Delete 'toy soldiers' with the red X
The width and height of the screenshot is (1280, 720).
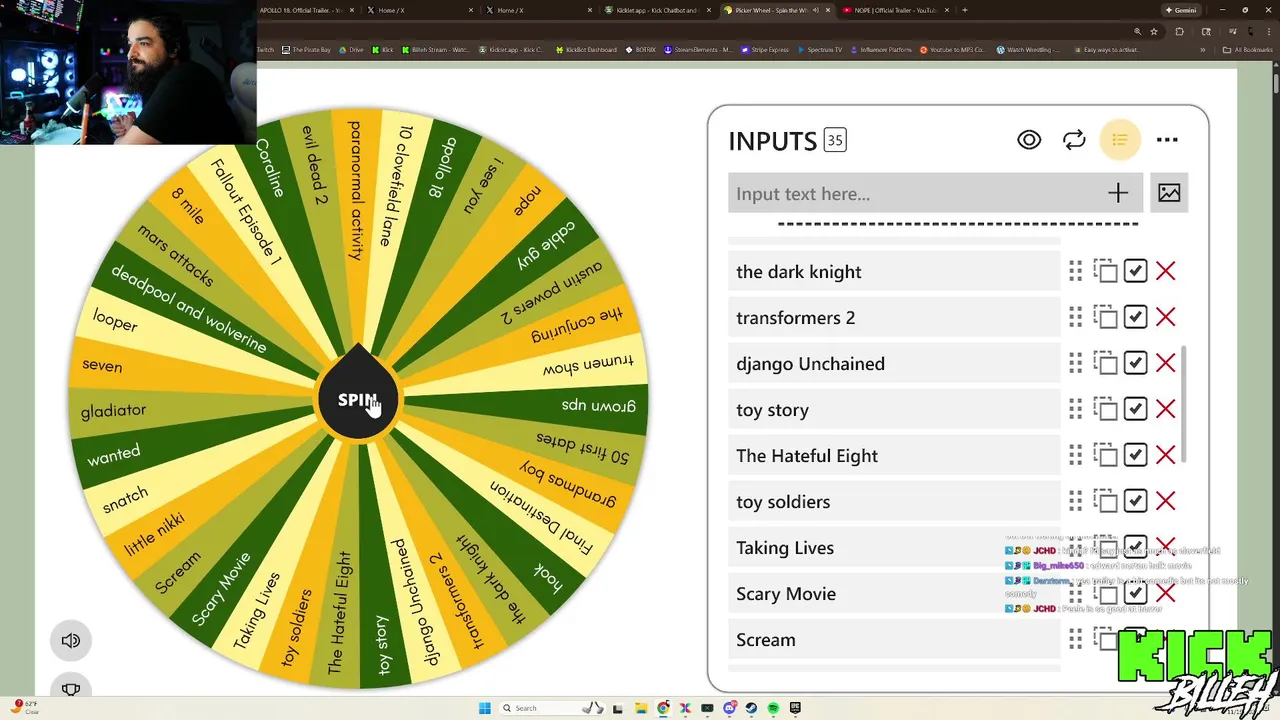1165,501
